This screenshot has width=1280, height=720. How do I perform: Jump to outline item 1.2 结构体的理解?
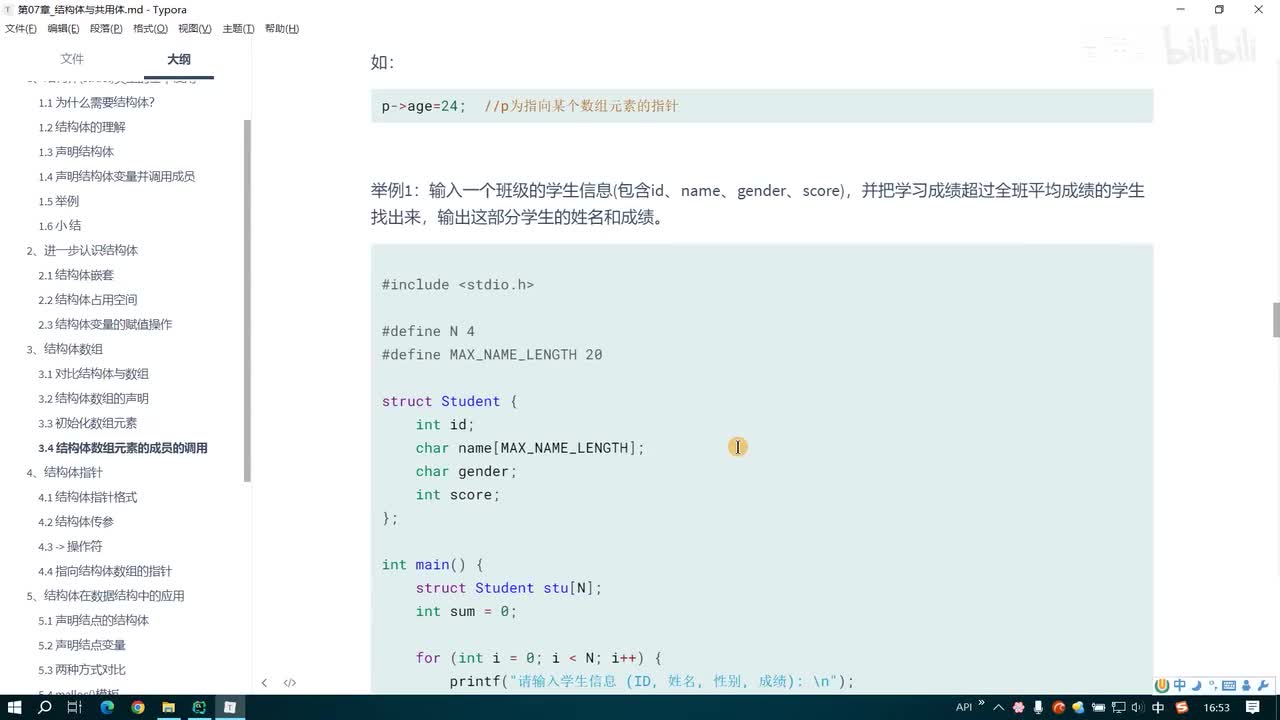click(x=82, y=127)
